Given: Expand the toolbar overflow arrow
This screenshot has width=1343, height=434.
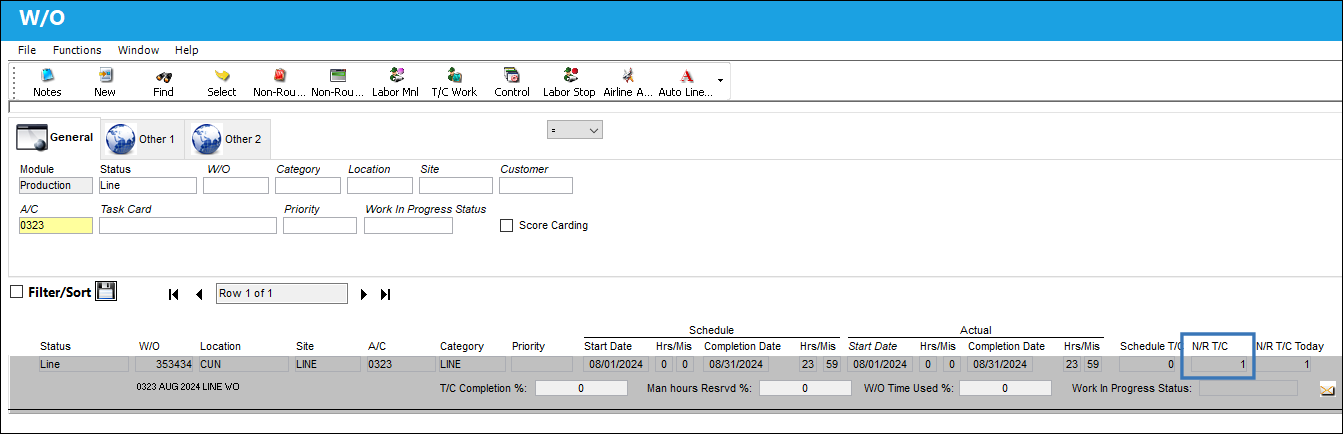Looking at the screenshot, I should click(721, 79).
